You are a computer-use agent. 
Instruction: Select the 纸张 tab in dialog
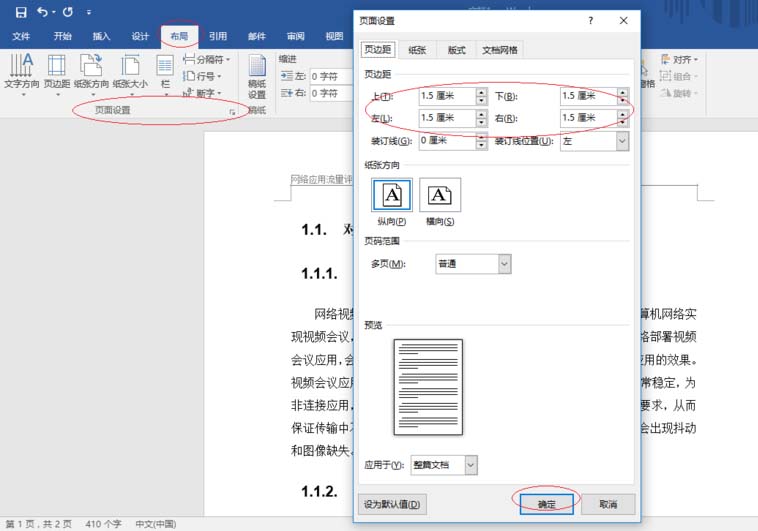pyautogui.click(x=417, y=50)
